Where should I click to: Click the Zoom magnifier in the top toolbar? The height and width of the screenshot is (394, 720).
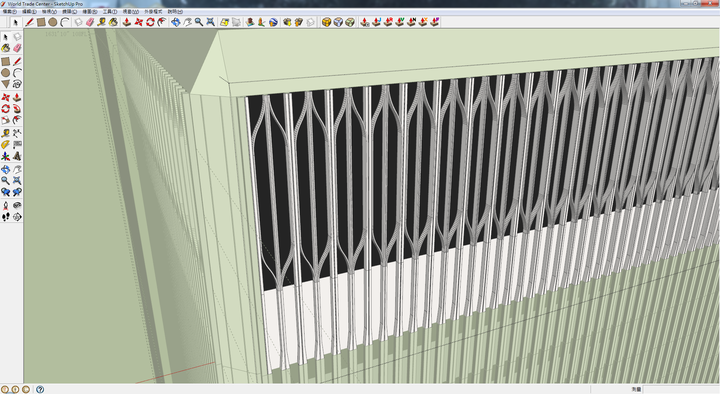pos(199,22)
